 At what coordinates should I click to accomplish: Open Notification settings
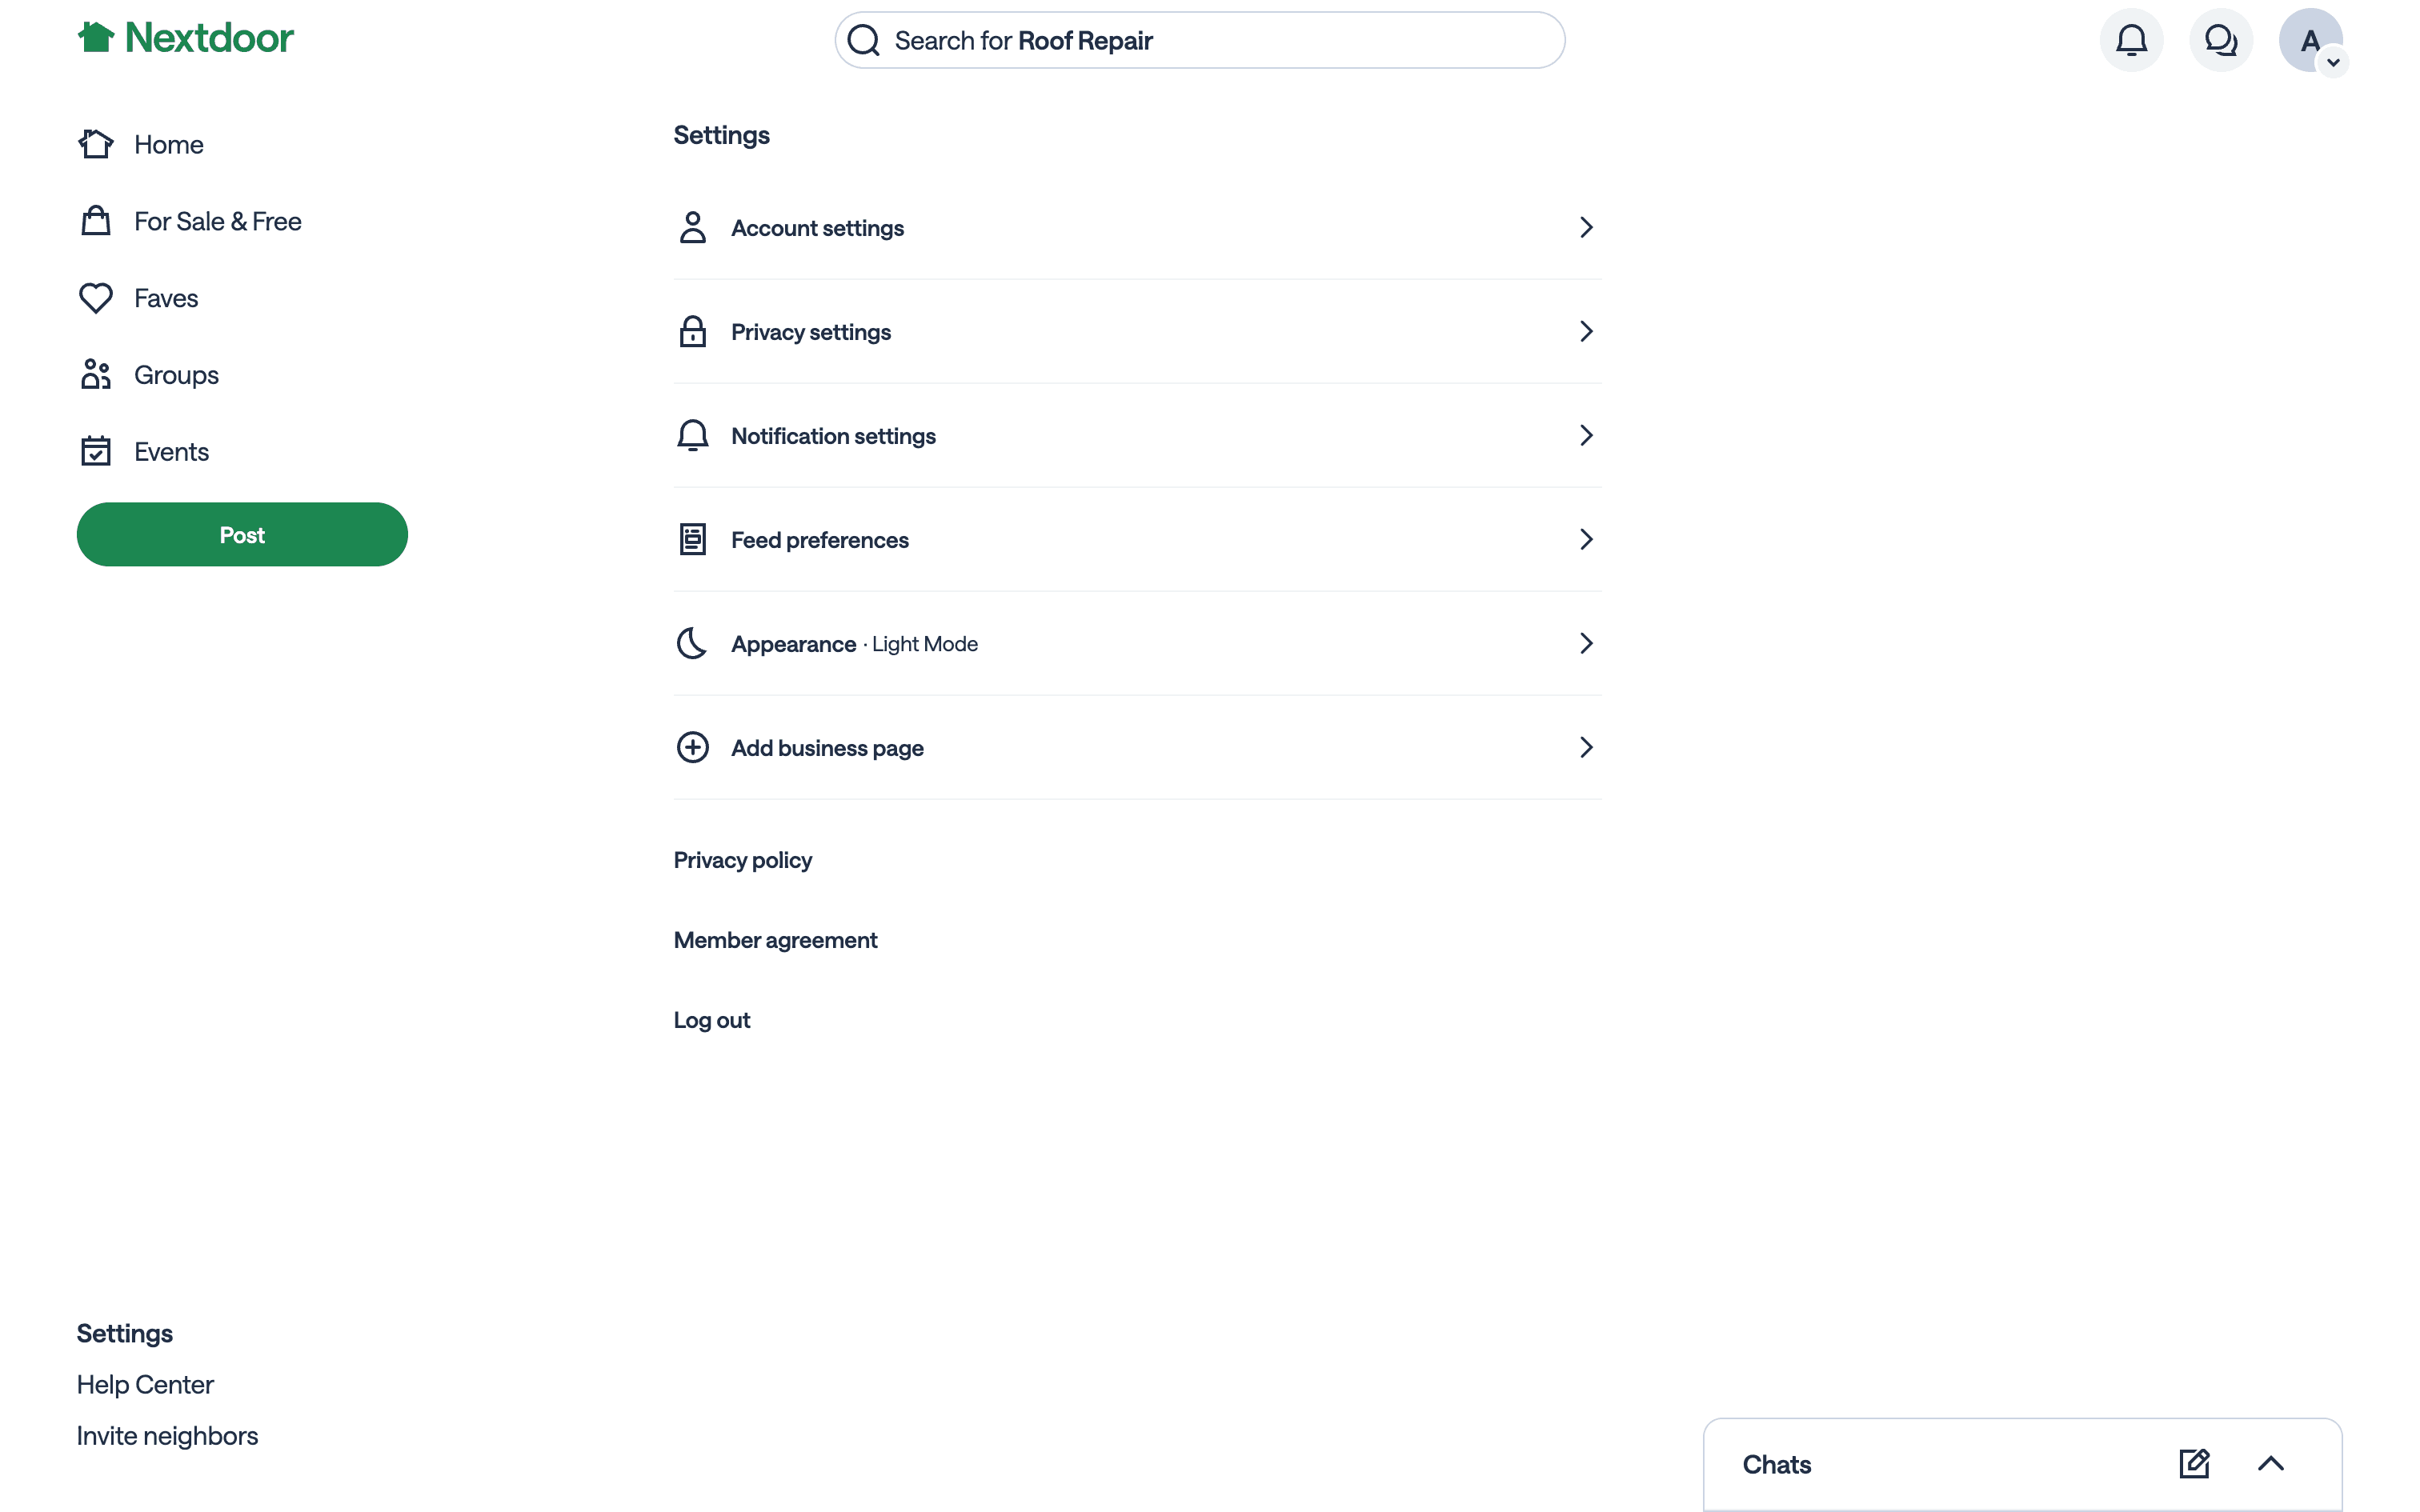pos(1137,436)
